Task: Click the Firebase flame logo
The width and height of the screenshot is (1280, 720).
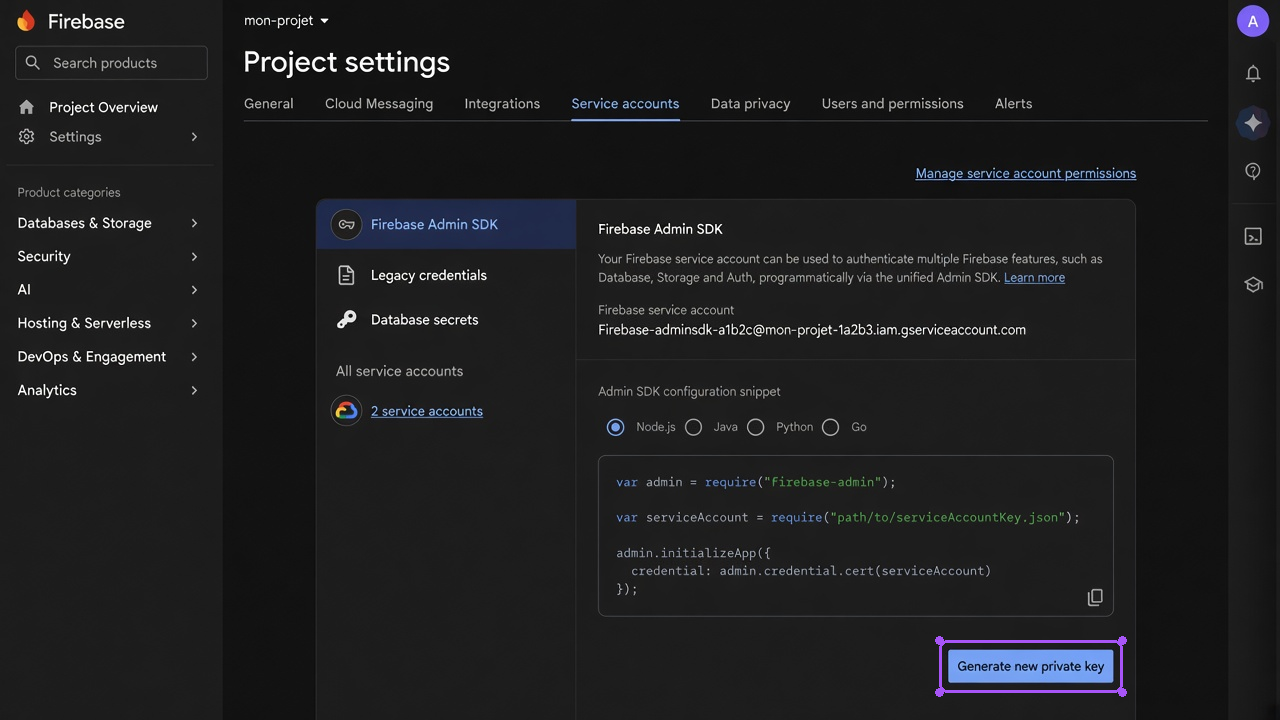Action: click(26, 21)
